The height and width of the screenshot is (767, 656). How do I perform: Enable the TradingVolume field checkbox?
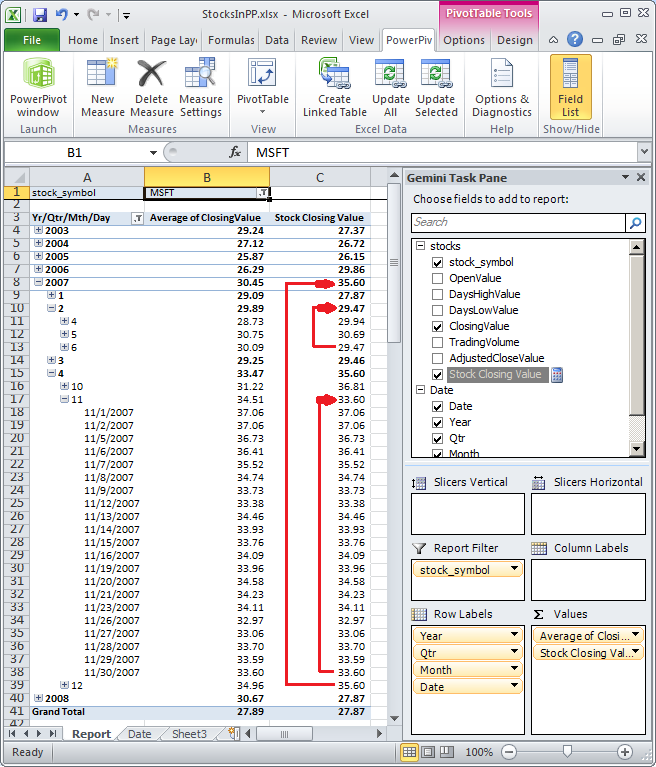click(x=437, y=342)
